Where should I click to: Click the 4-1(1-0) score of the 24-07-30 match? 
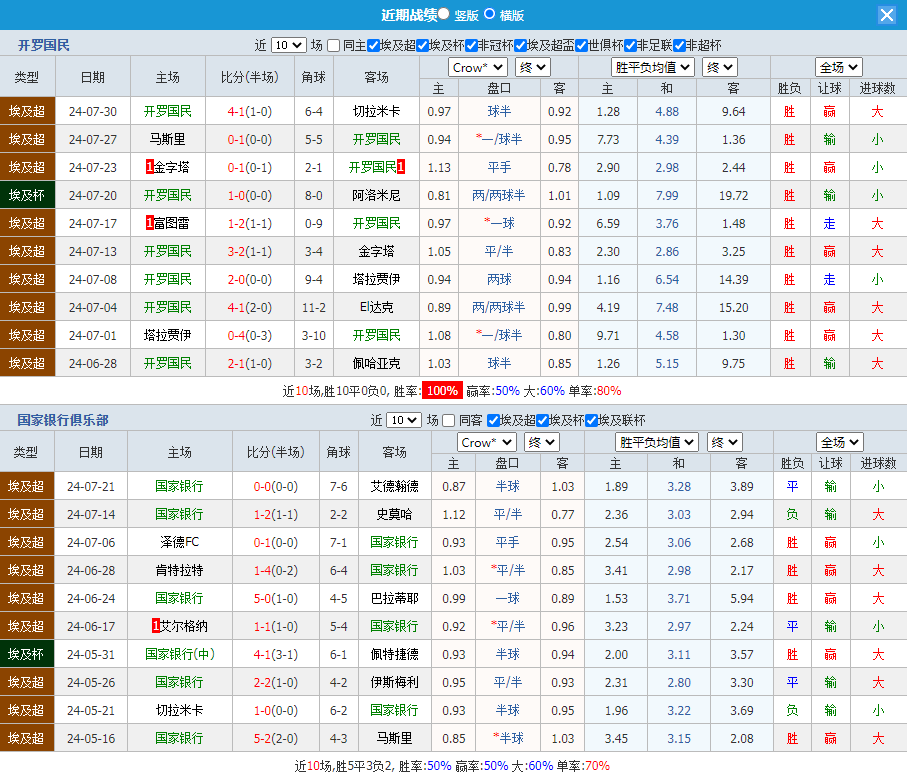coord(249,111)
